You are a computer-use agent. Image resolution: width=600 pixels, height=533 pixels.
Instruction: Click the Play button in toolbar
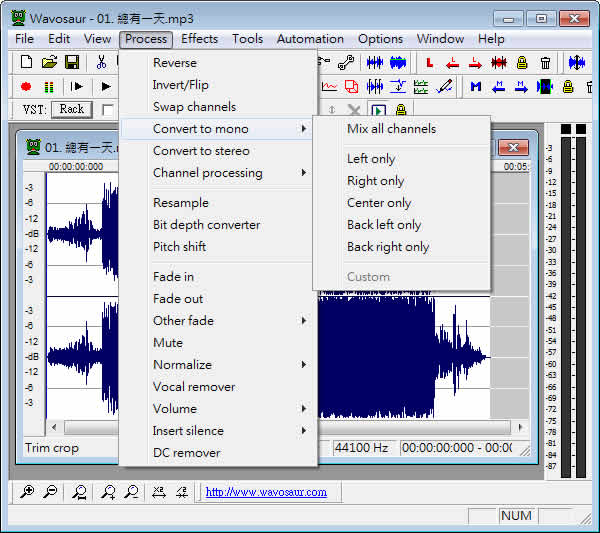click(x=106, y=86)
